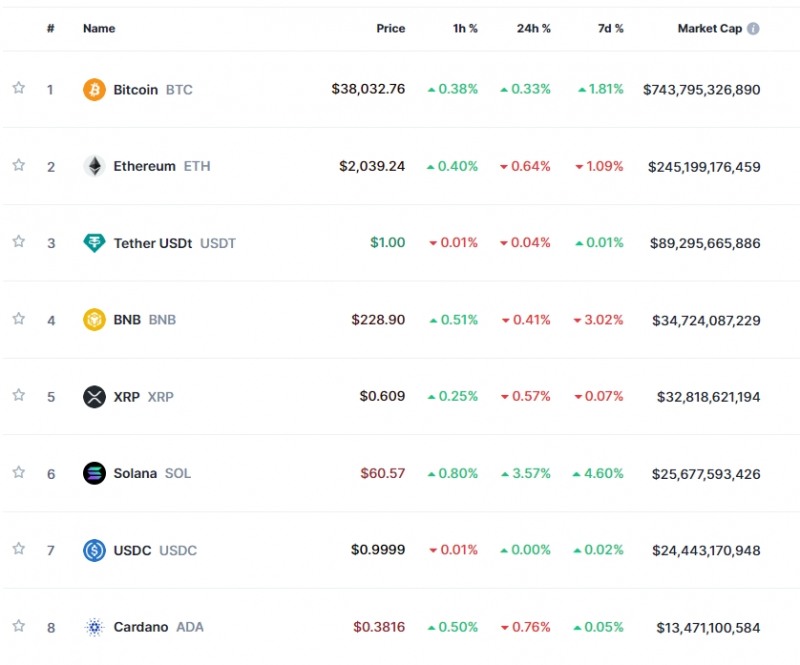
Task: Open the XRP coin page link
Action: [x=127, y=397]
